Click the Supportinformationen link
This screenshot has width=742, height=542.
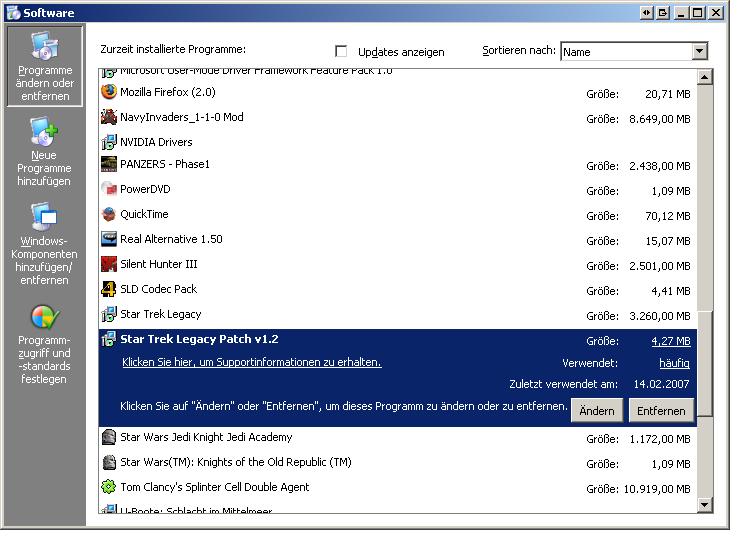[x=251, y=363]
